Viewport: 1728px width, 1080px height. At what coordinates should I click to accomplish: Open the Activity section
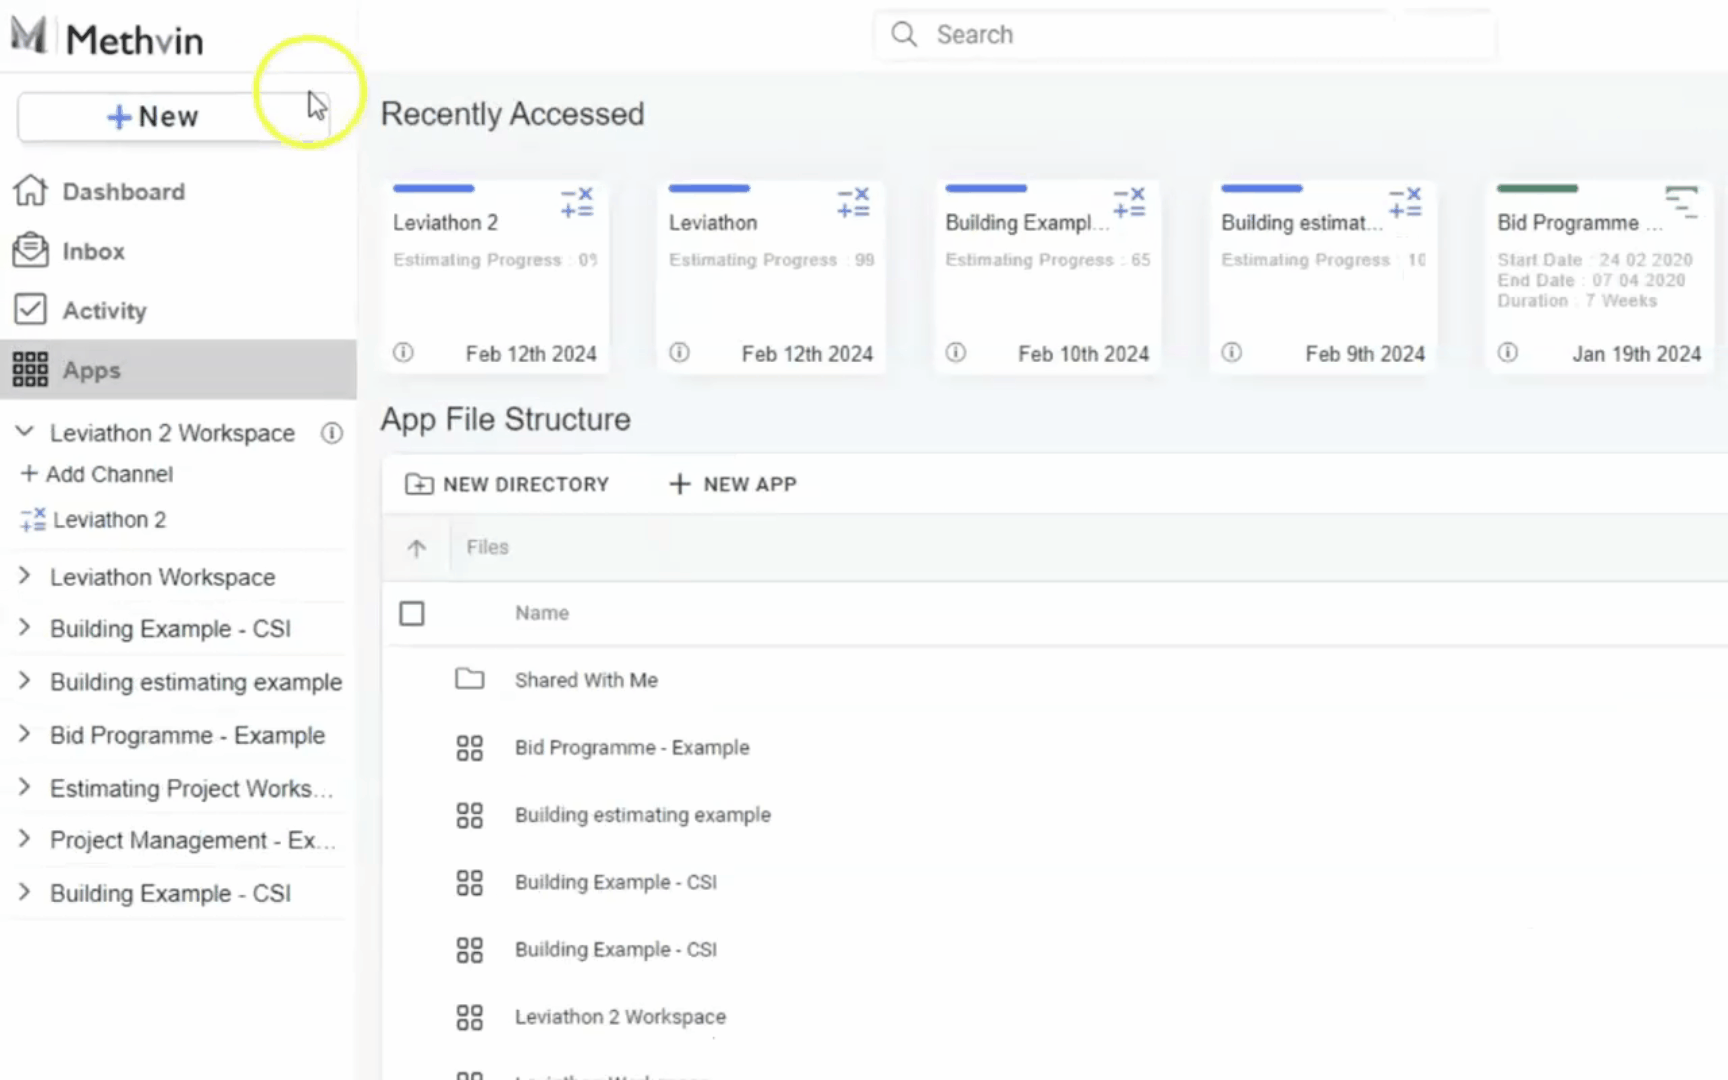click(104, 311)
